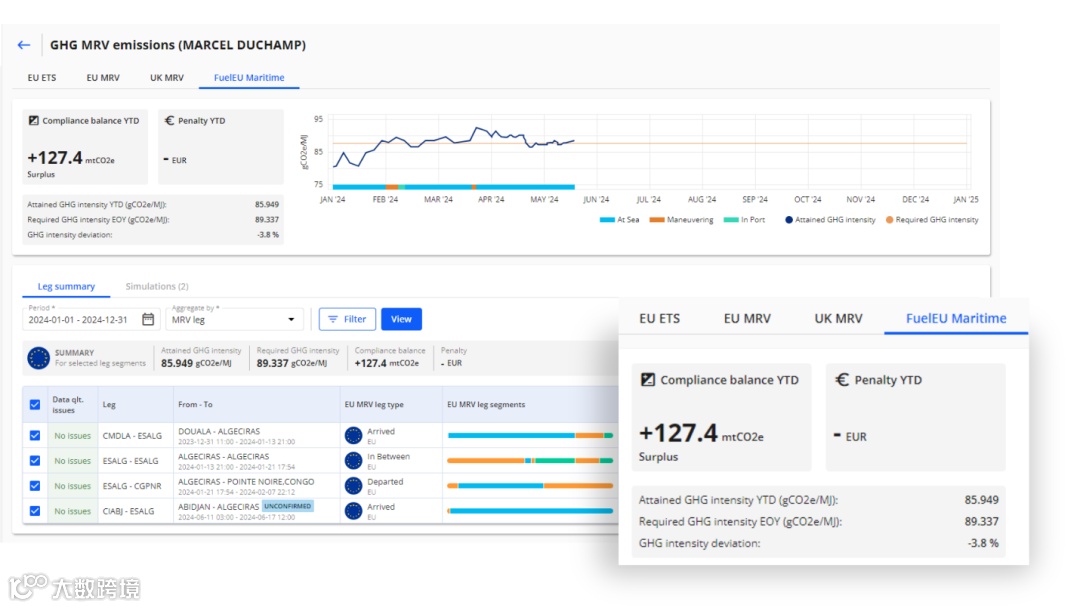Screen dimensions: 1080x608
Task: Select the EU ETS tab in the zoomed popup
Action: [x=659, y=319]
